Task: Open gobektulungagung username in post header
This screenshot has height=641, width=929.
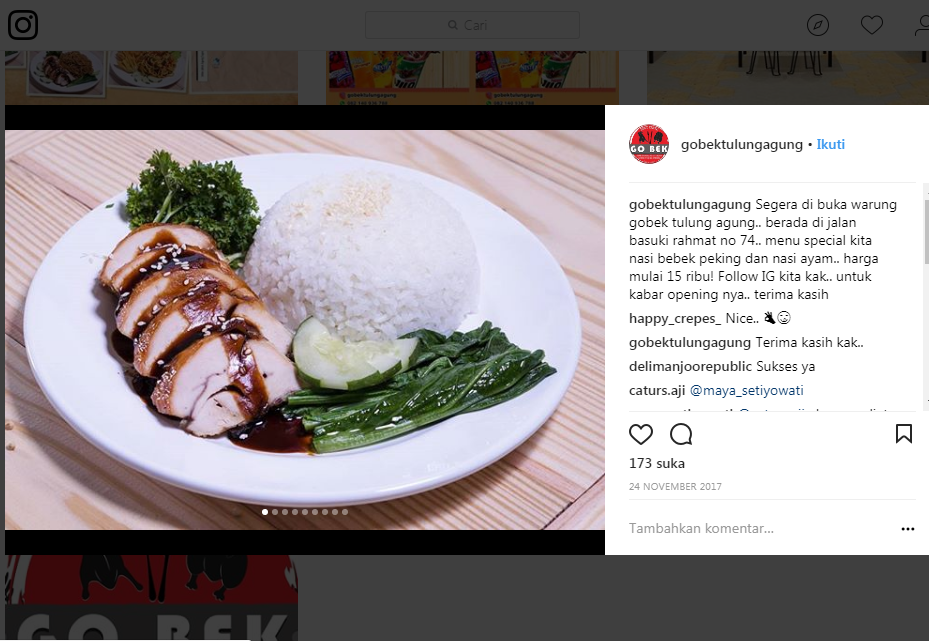Action: [742, 145]
